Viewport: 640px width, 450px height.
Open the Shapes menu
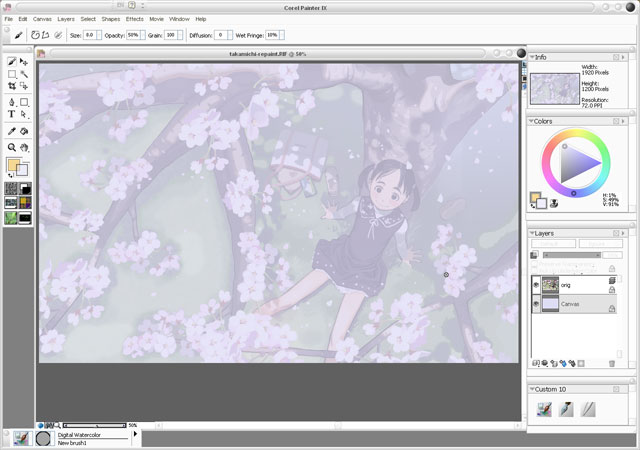(x=111, y=19)
